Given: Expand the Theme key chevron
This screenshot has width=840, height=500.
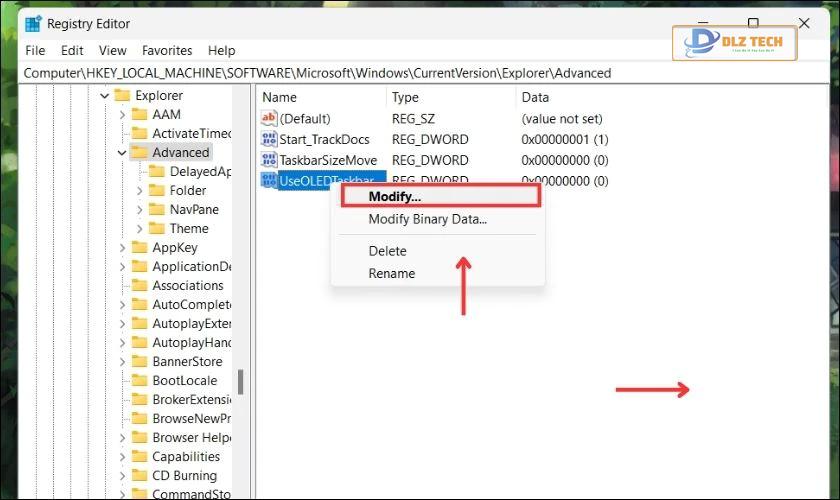Looking at the screenshot, I should point(139,229).
